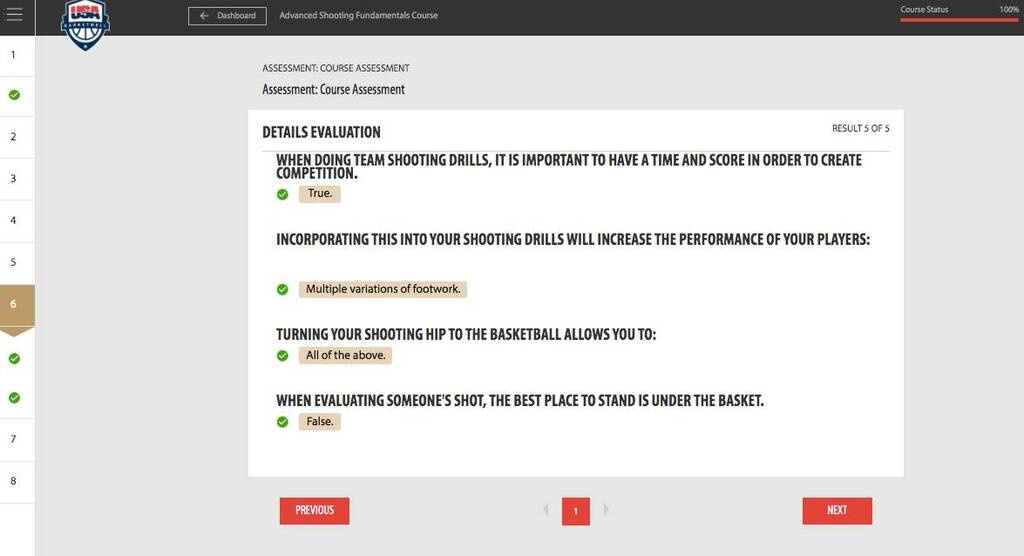The width and height of the screenshot is (1024, 556).
Task: Select the True answer chip
Action: pos(320,194)
